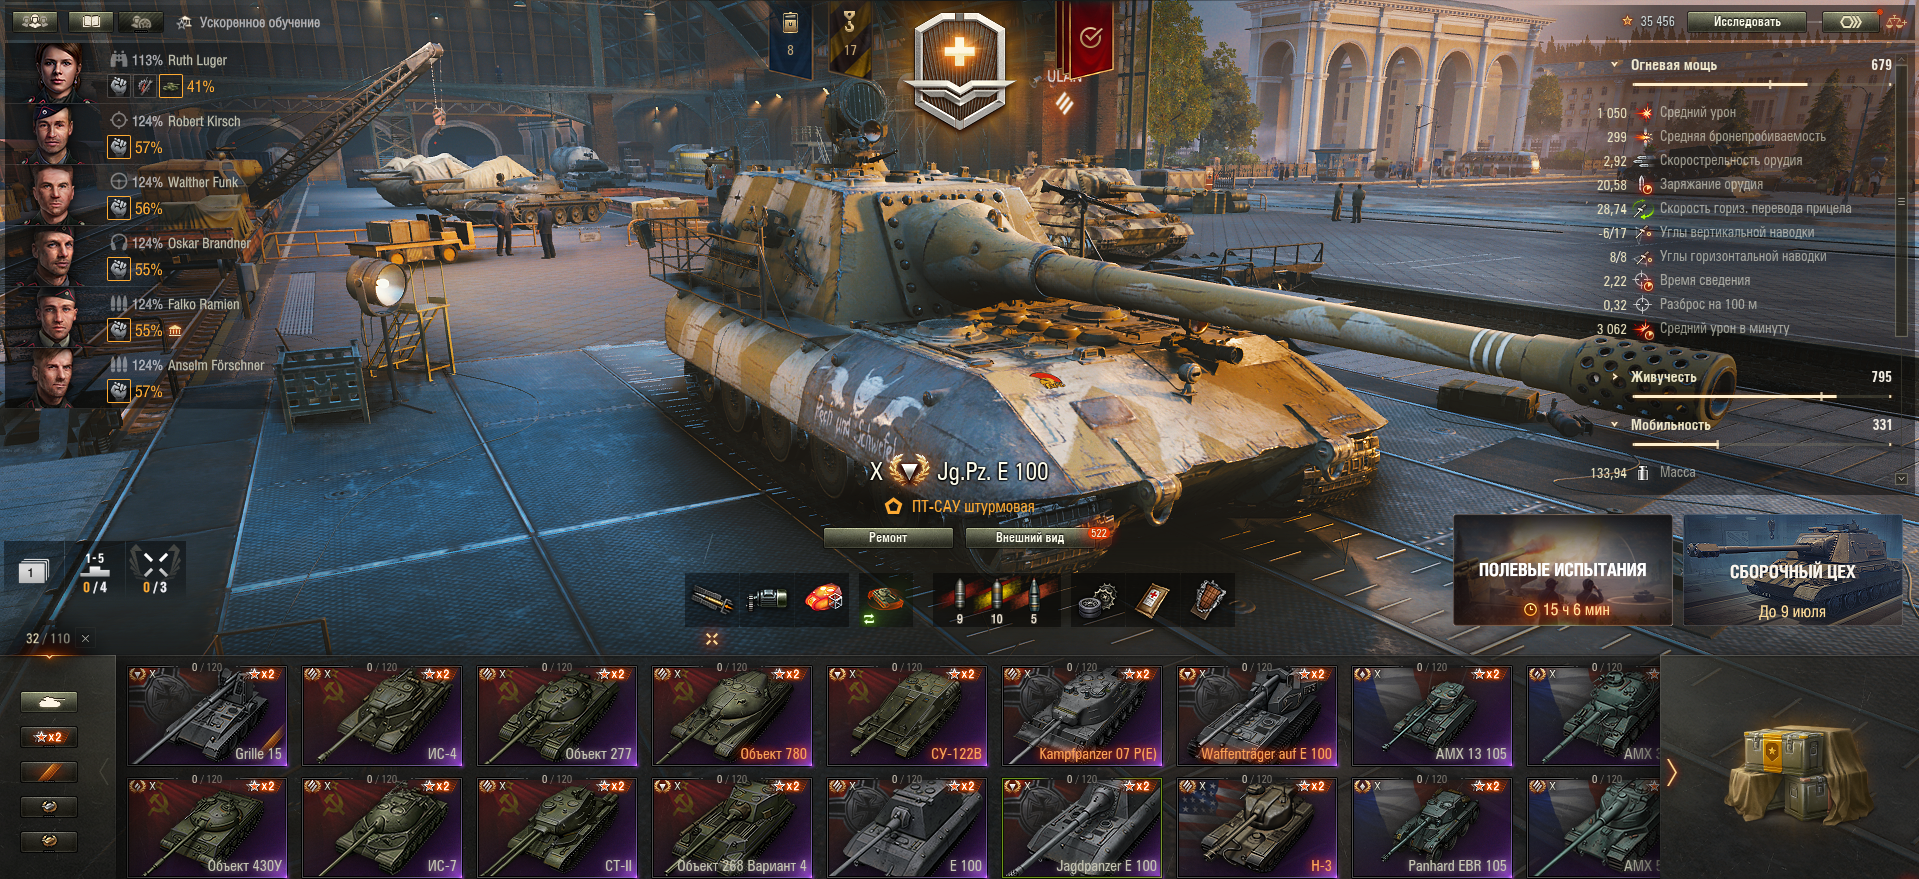The width and height of the screenshot is (1919, 879).
Task: Open the gun rammer equipment slot
Action: 711,600
